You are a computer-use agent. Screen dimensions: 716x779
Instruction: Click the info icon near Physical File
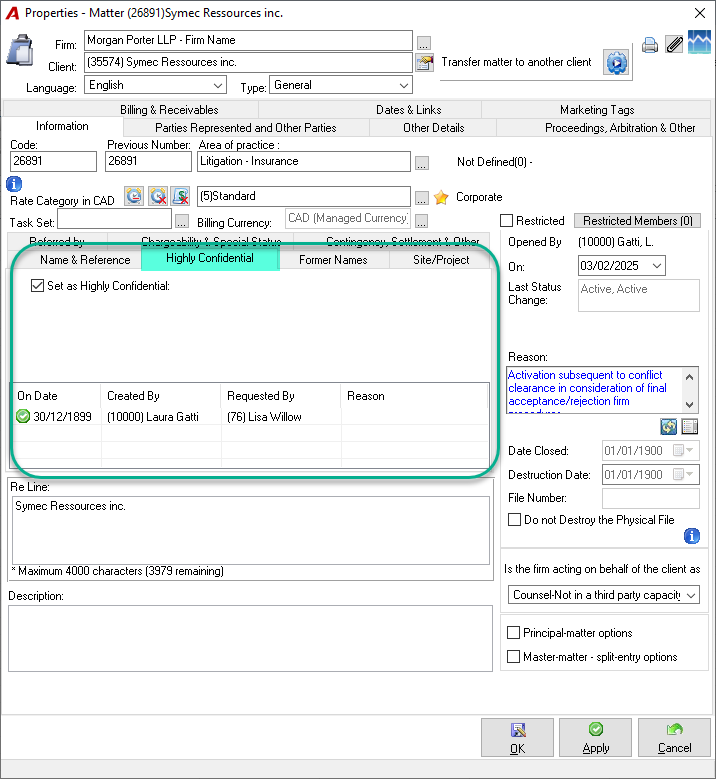[692, 536]
